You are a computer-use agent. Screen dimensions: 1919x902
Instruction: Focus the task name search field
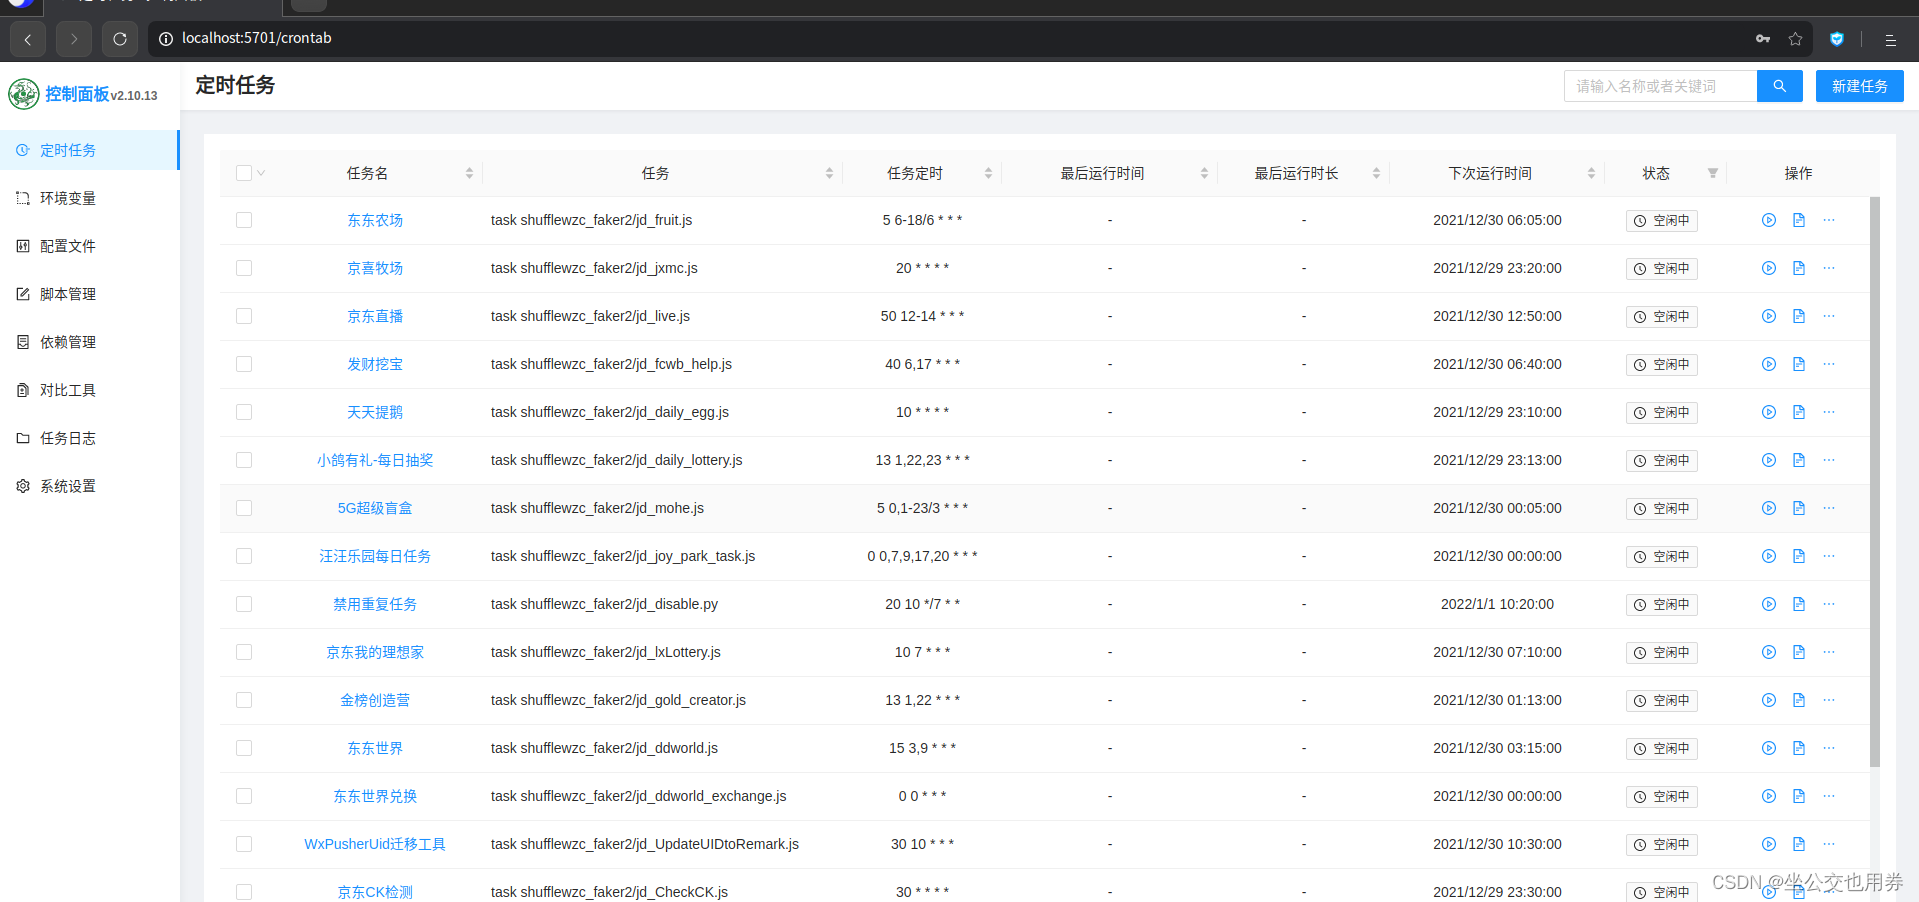point(1660,86)
